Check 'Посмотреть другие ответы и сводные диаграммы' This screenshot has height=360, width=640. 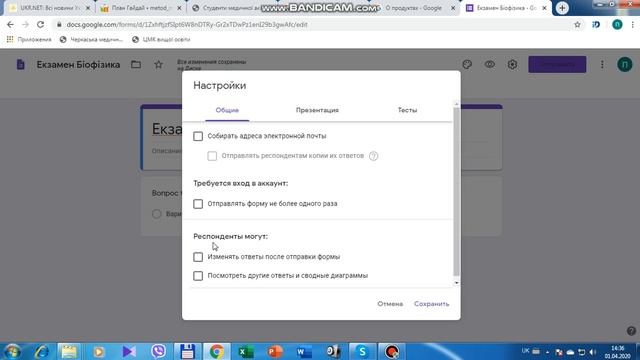tap(198, 276)
